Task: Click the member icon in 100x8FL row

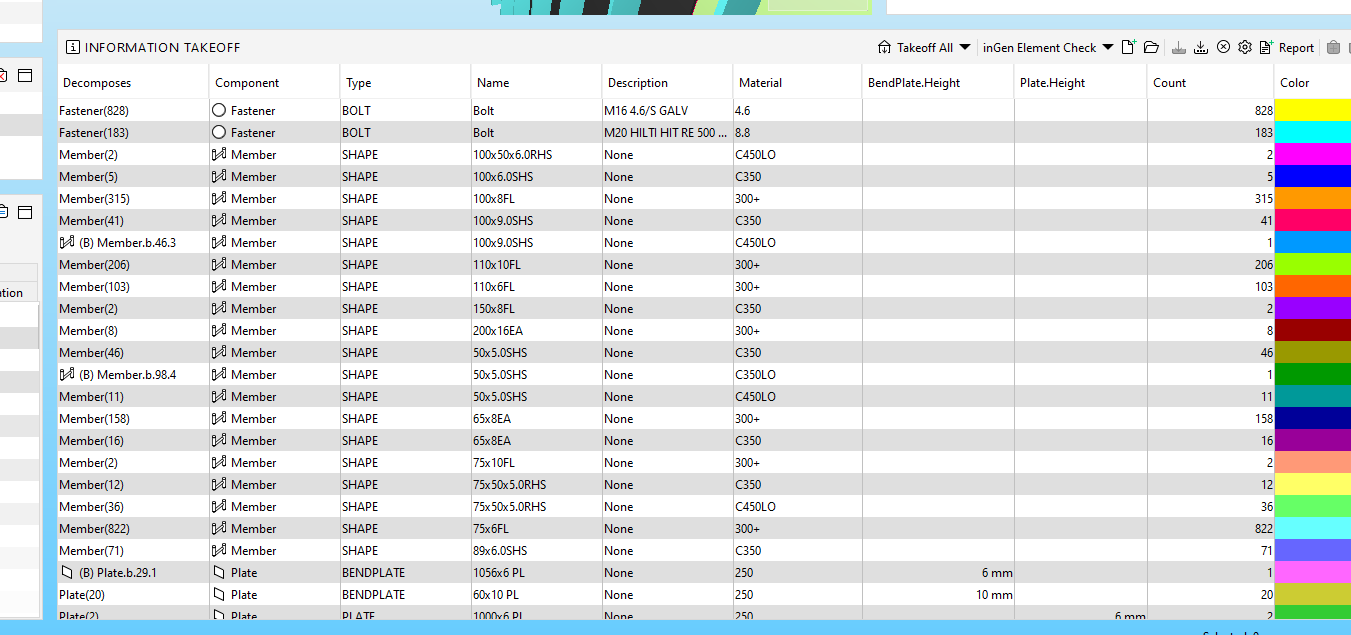Action: click(x=219, y=198)
